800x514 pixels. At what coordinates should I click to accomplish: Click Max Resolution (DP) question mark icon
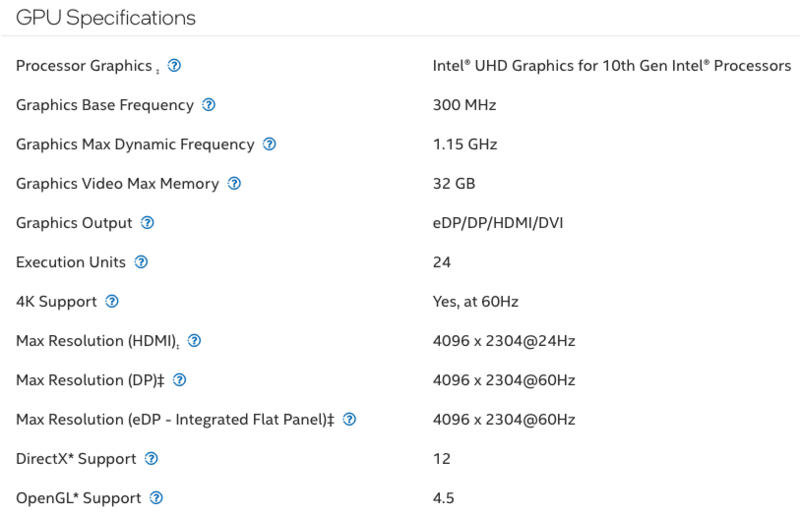[179, 380]
